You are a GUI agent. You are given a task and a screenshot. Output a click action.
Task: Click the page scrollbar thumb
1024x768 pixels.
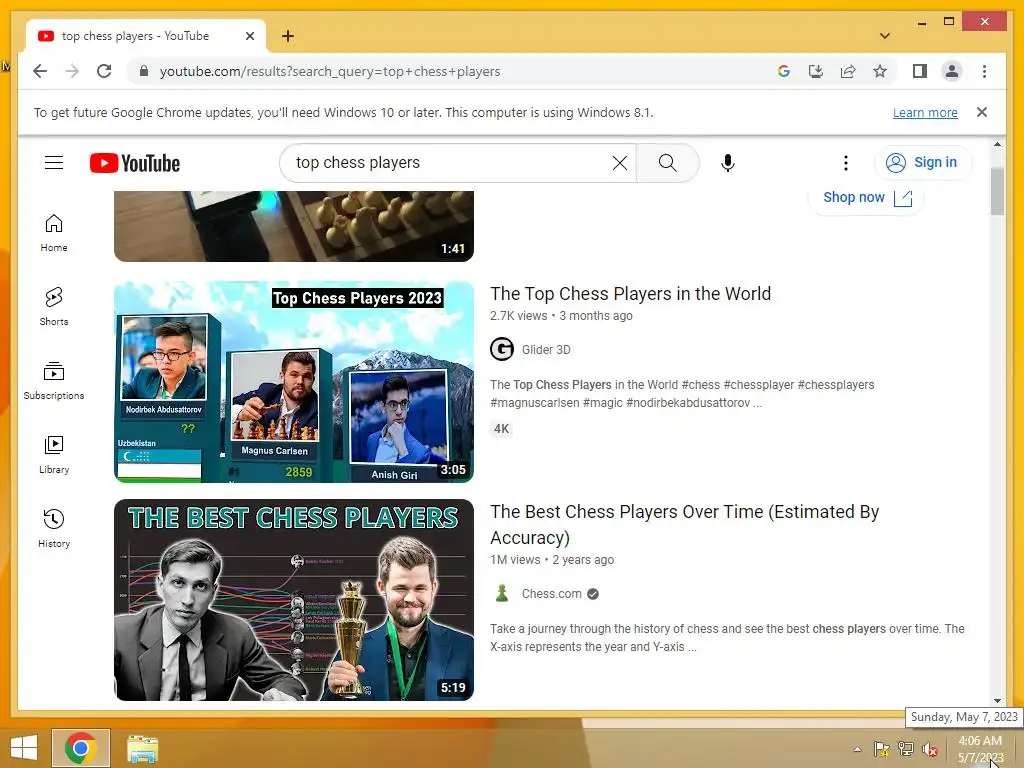coord(997,191)
